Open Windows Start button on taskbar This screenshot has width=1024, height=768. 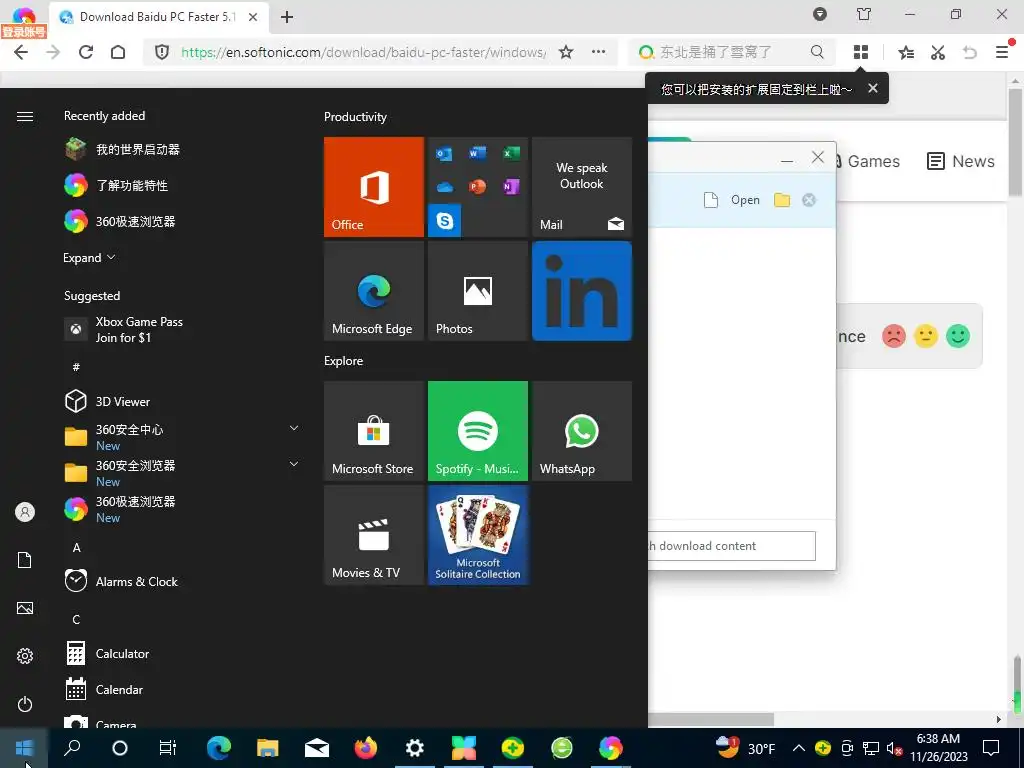coord(24,748)
